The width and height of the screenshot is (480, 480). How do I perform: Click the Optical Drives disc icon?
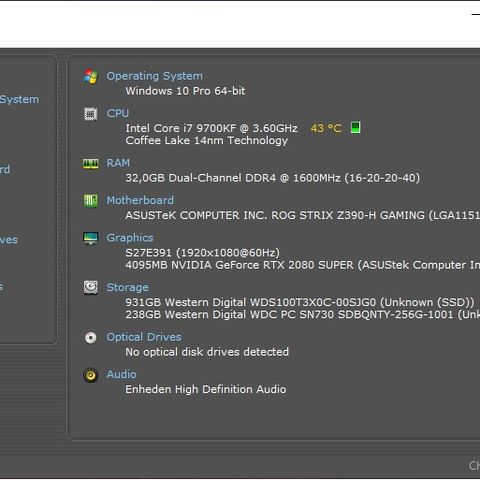click(x=90, y=338)
